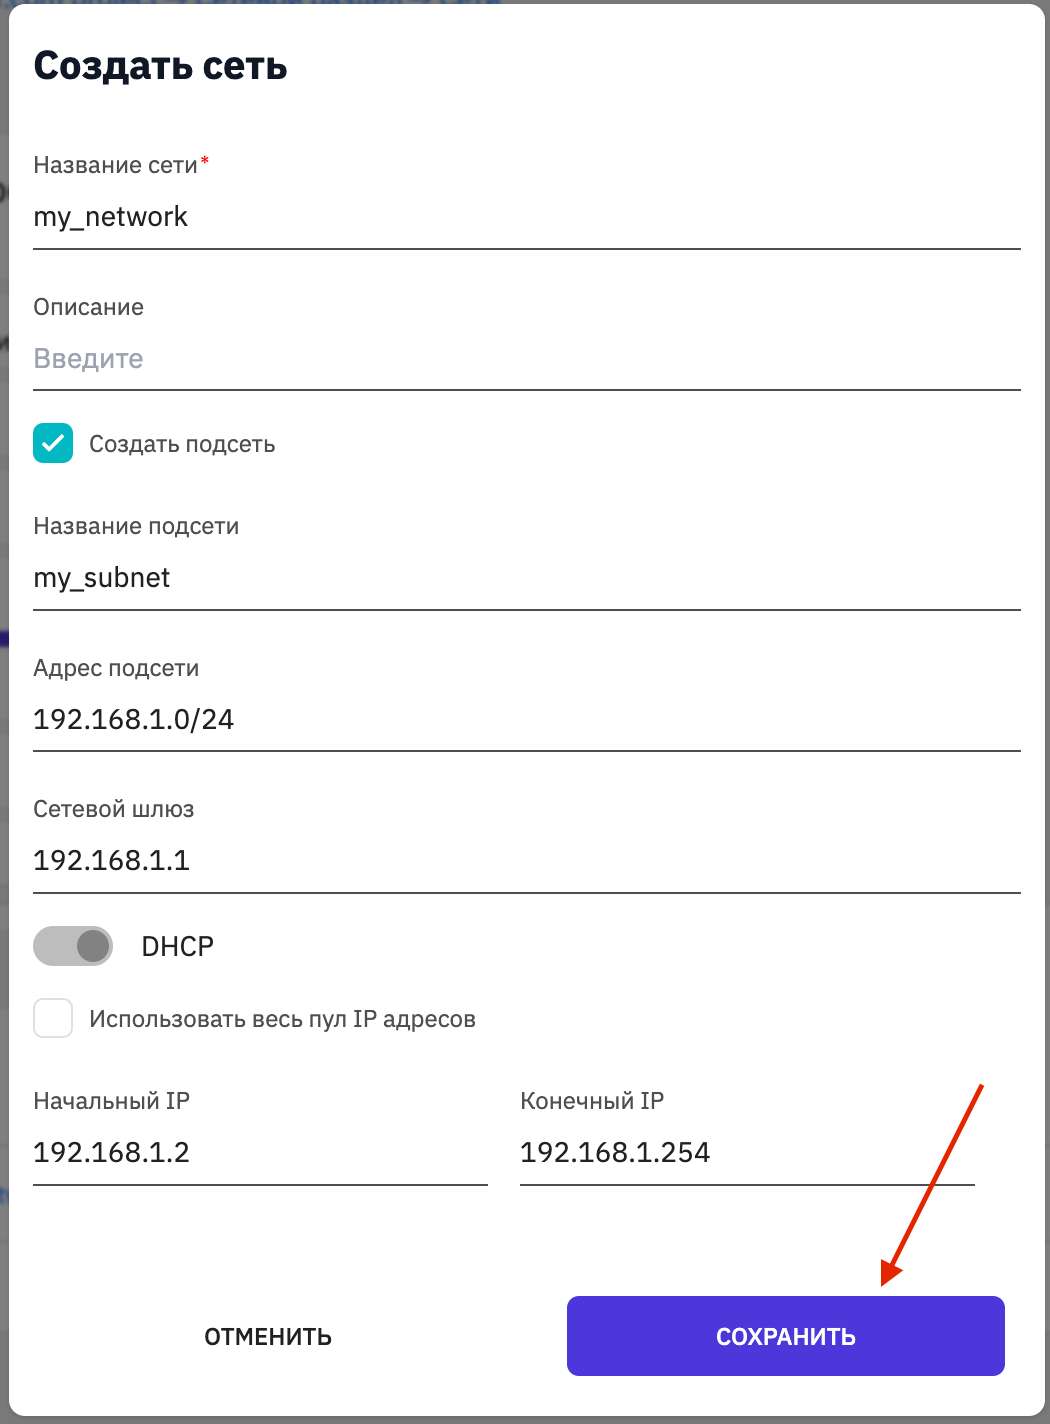Focus the Описание field with Введите placeholder
Image resolution: width=1050 pixels, height=1424 pixels.
tap(526, 359)
